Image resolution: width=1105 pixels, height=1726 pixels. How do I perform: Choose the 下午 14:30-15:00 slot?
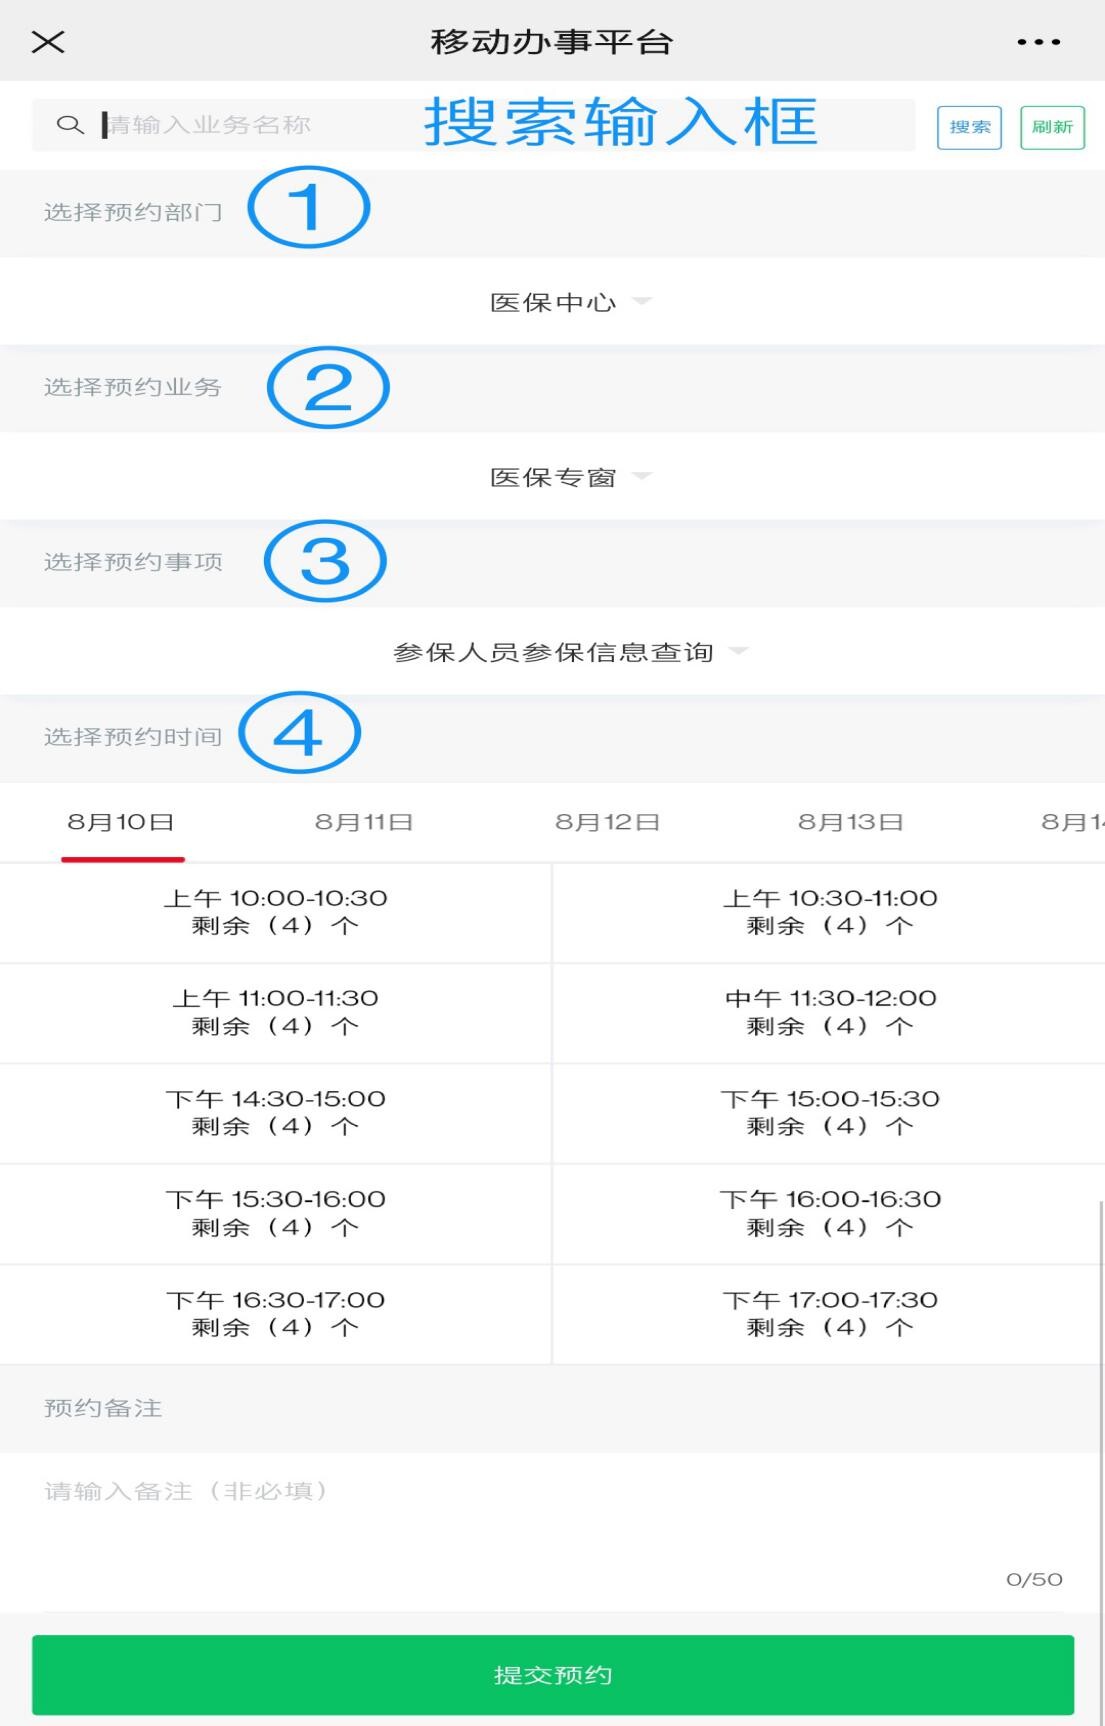click(275, 1112)
